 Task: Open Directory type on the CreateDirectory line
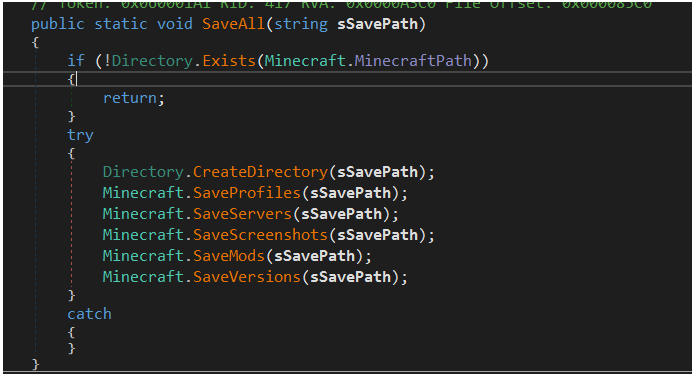[x=143, y=172]
